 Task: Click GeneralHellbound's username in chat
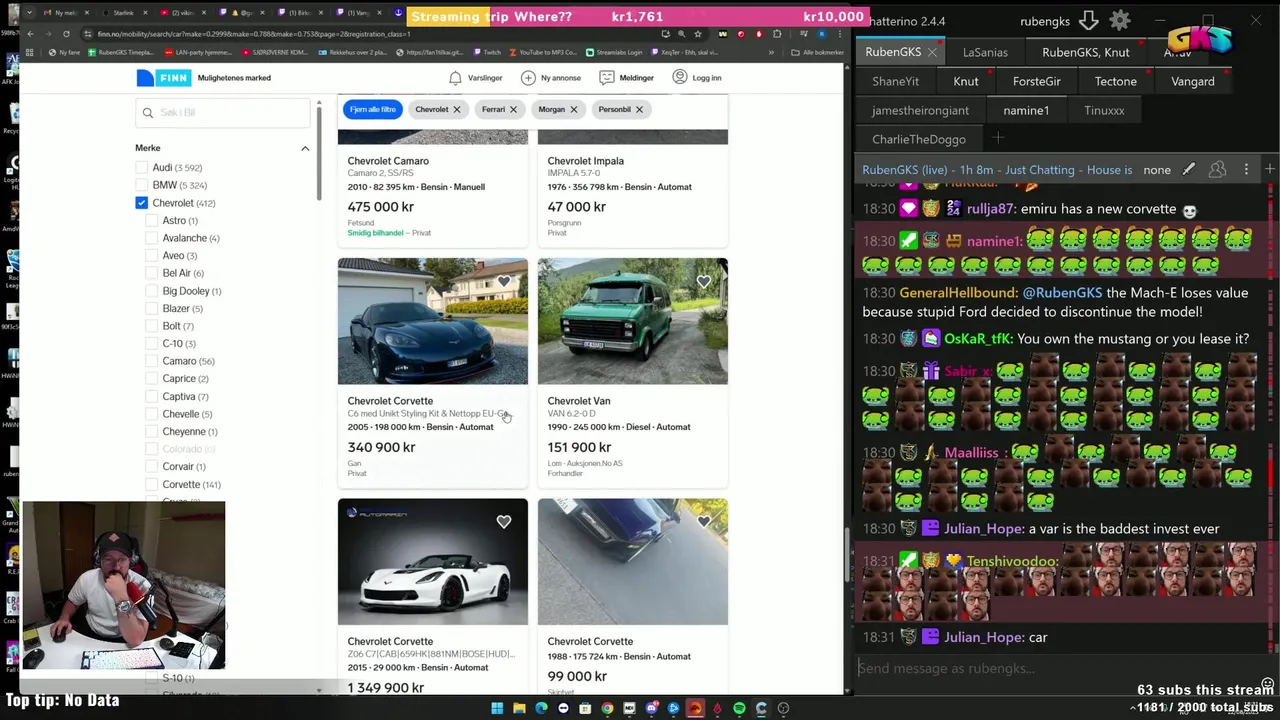tap(958, 293)
